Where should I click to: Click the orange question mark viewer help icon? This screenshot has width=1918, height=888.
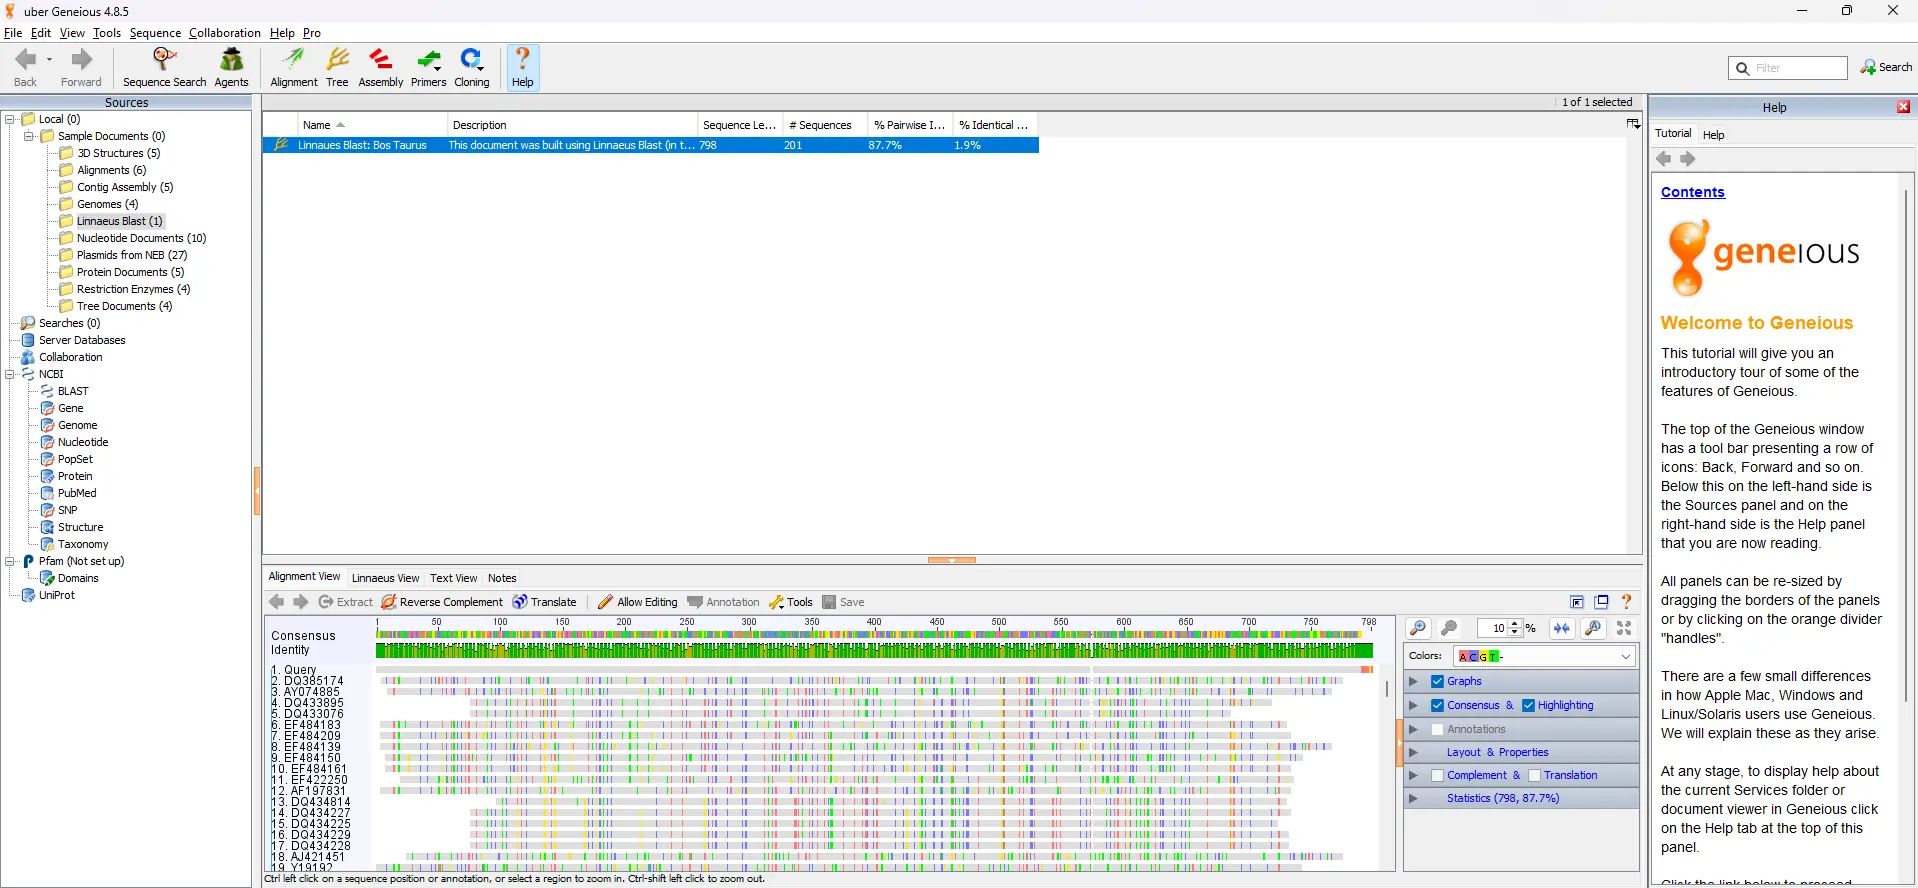[1627, 602]
